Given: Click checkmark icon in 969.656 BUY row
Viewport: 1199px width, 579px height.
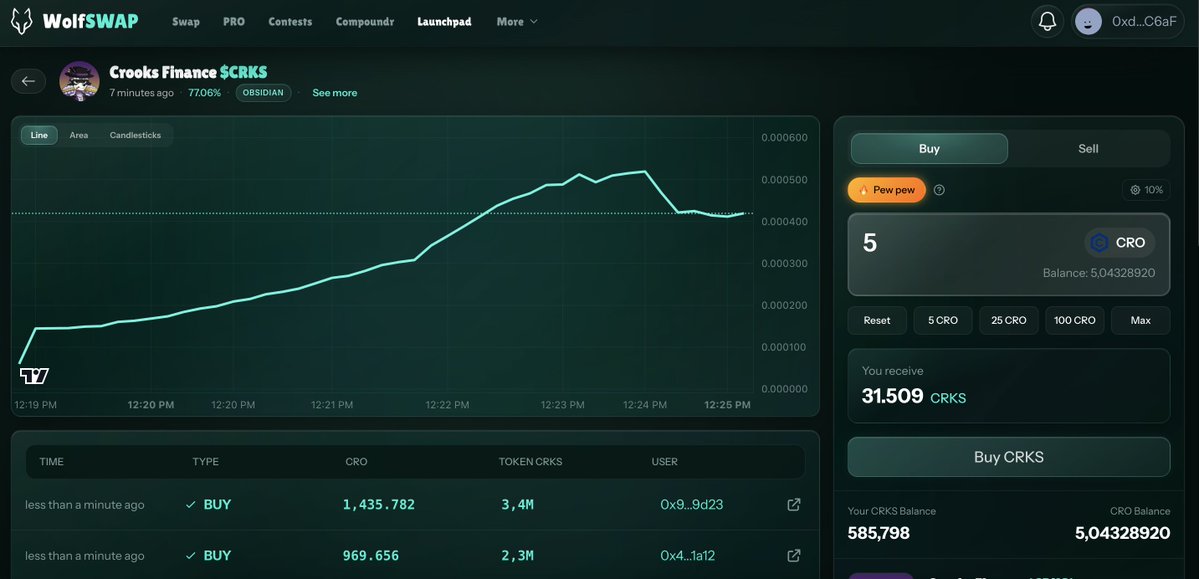Looking at the screenshot, I should [x=190, y=555].
